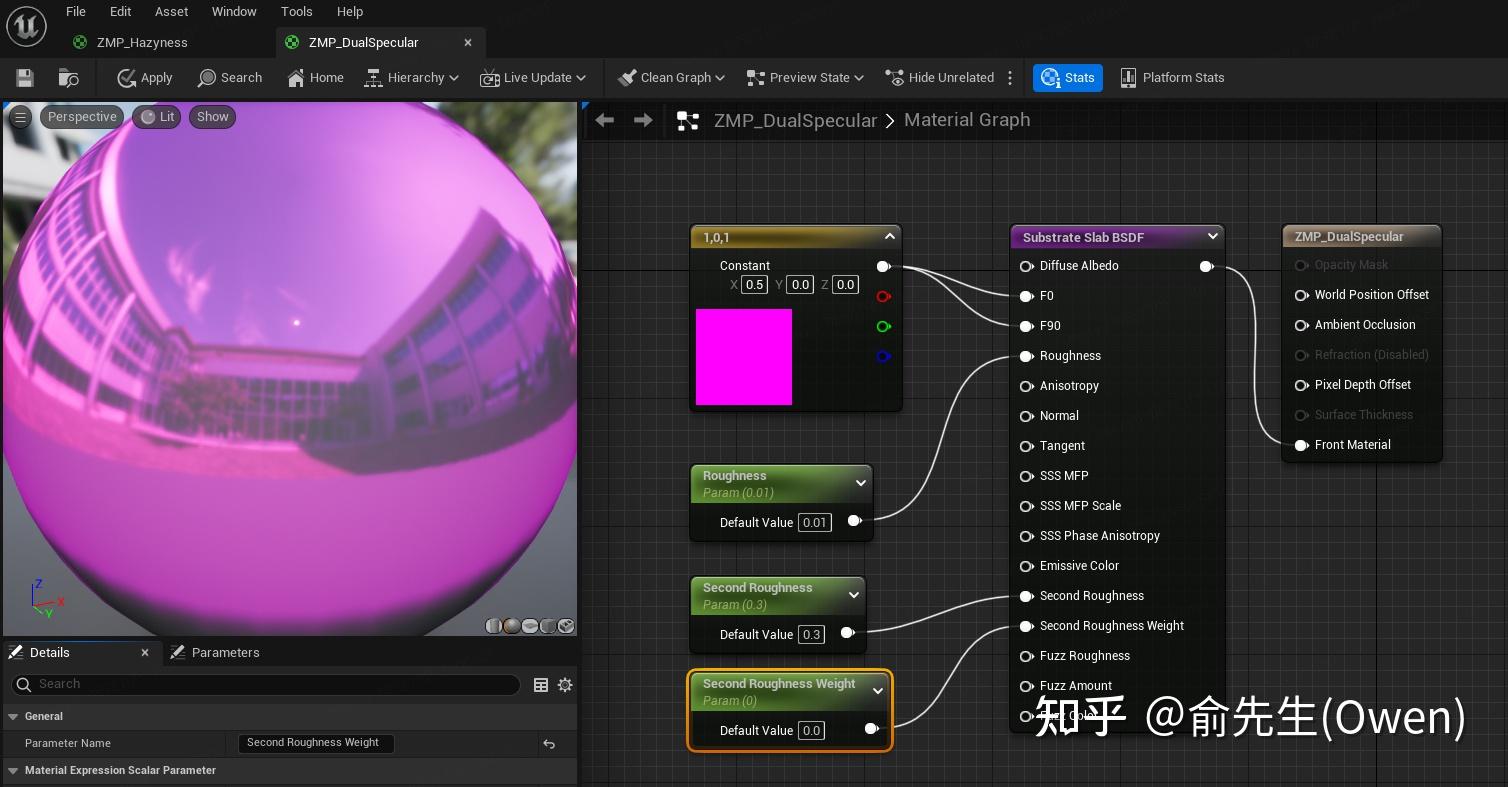This screenshot has width=1508, height=787.
Task: Open Platform Stats
Action: (x=1171, y=78)
